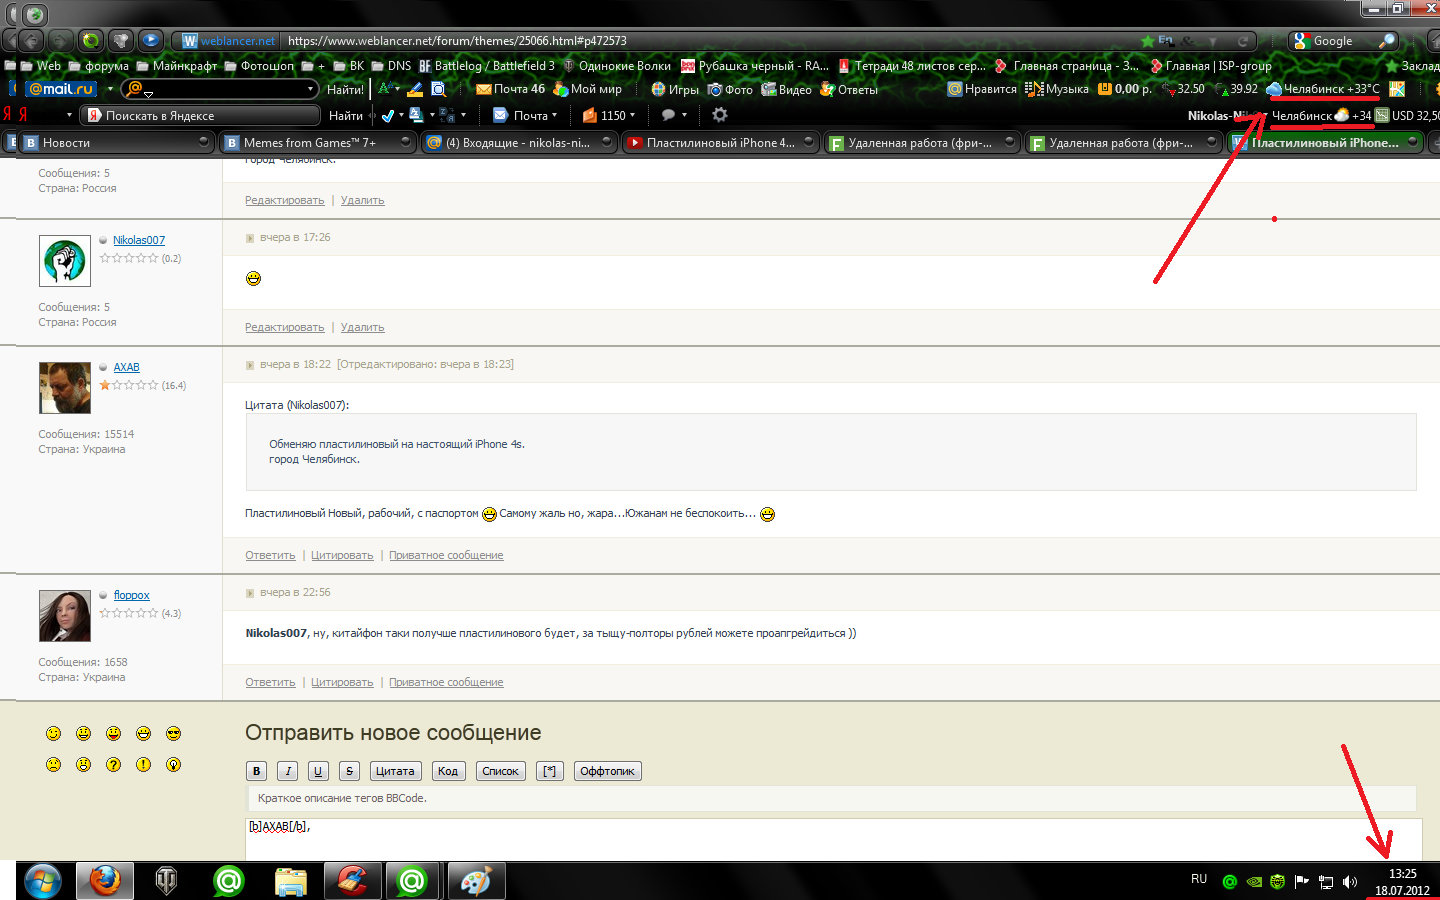
Task: Open the 1150 counter dropdown
Action: point(633,115)
